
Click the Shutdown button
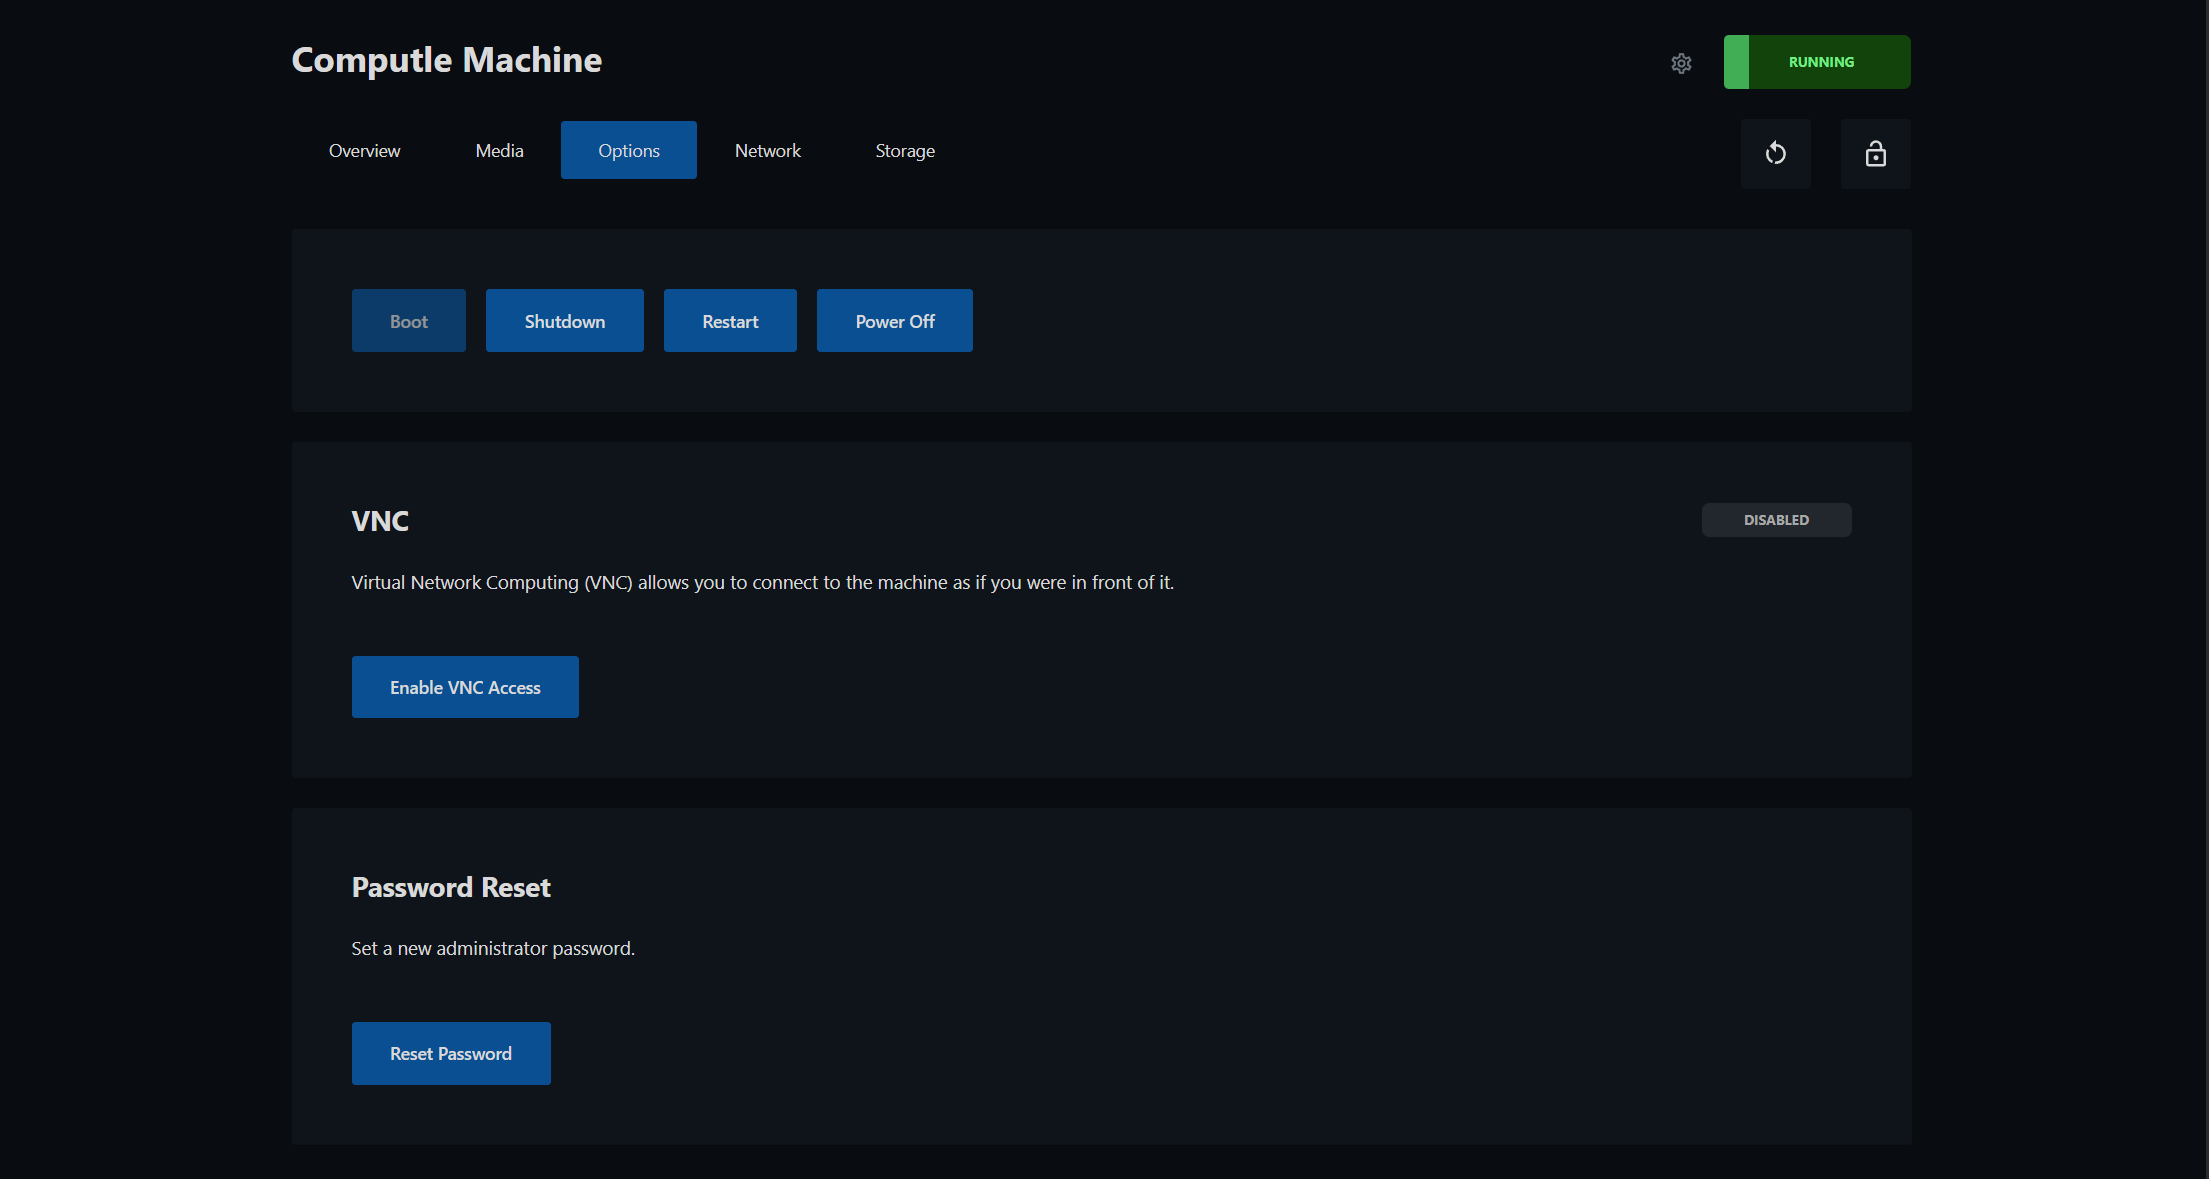click(x=564, y=321)
